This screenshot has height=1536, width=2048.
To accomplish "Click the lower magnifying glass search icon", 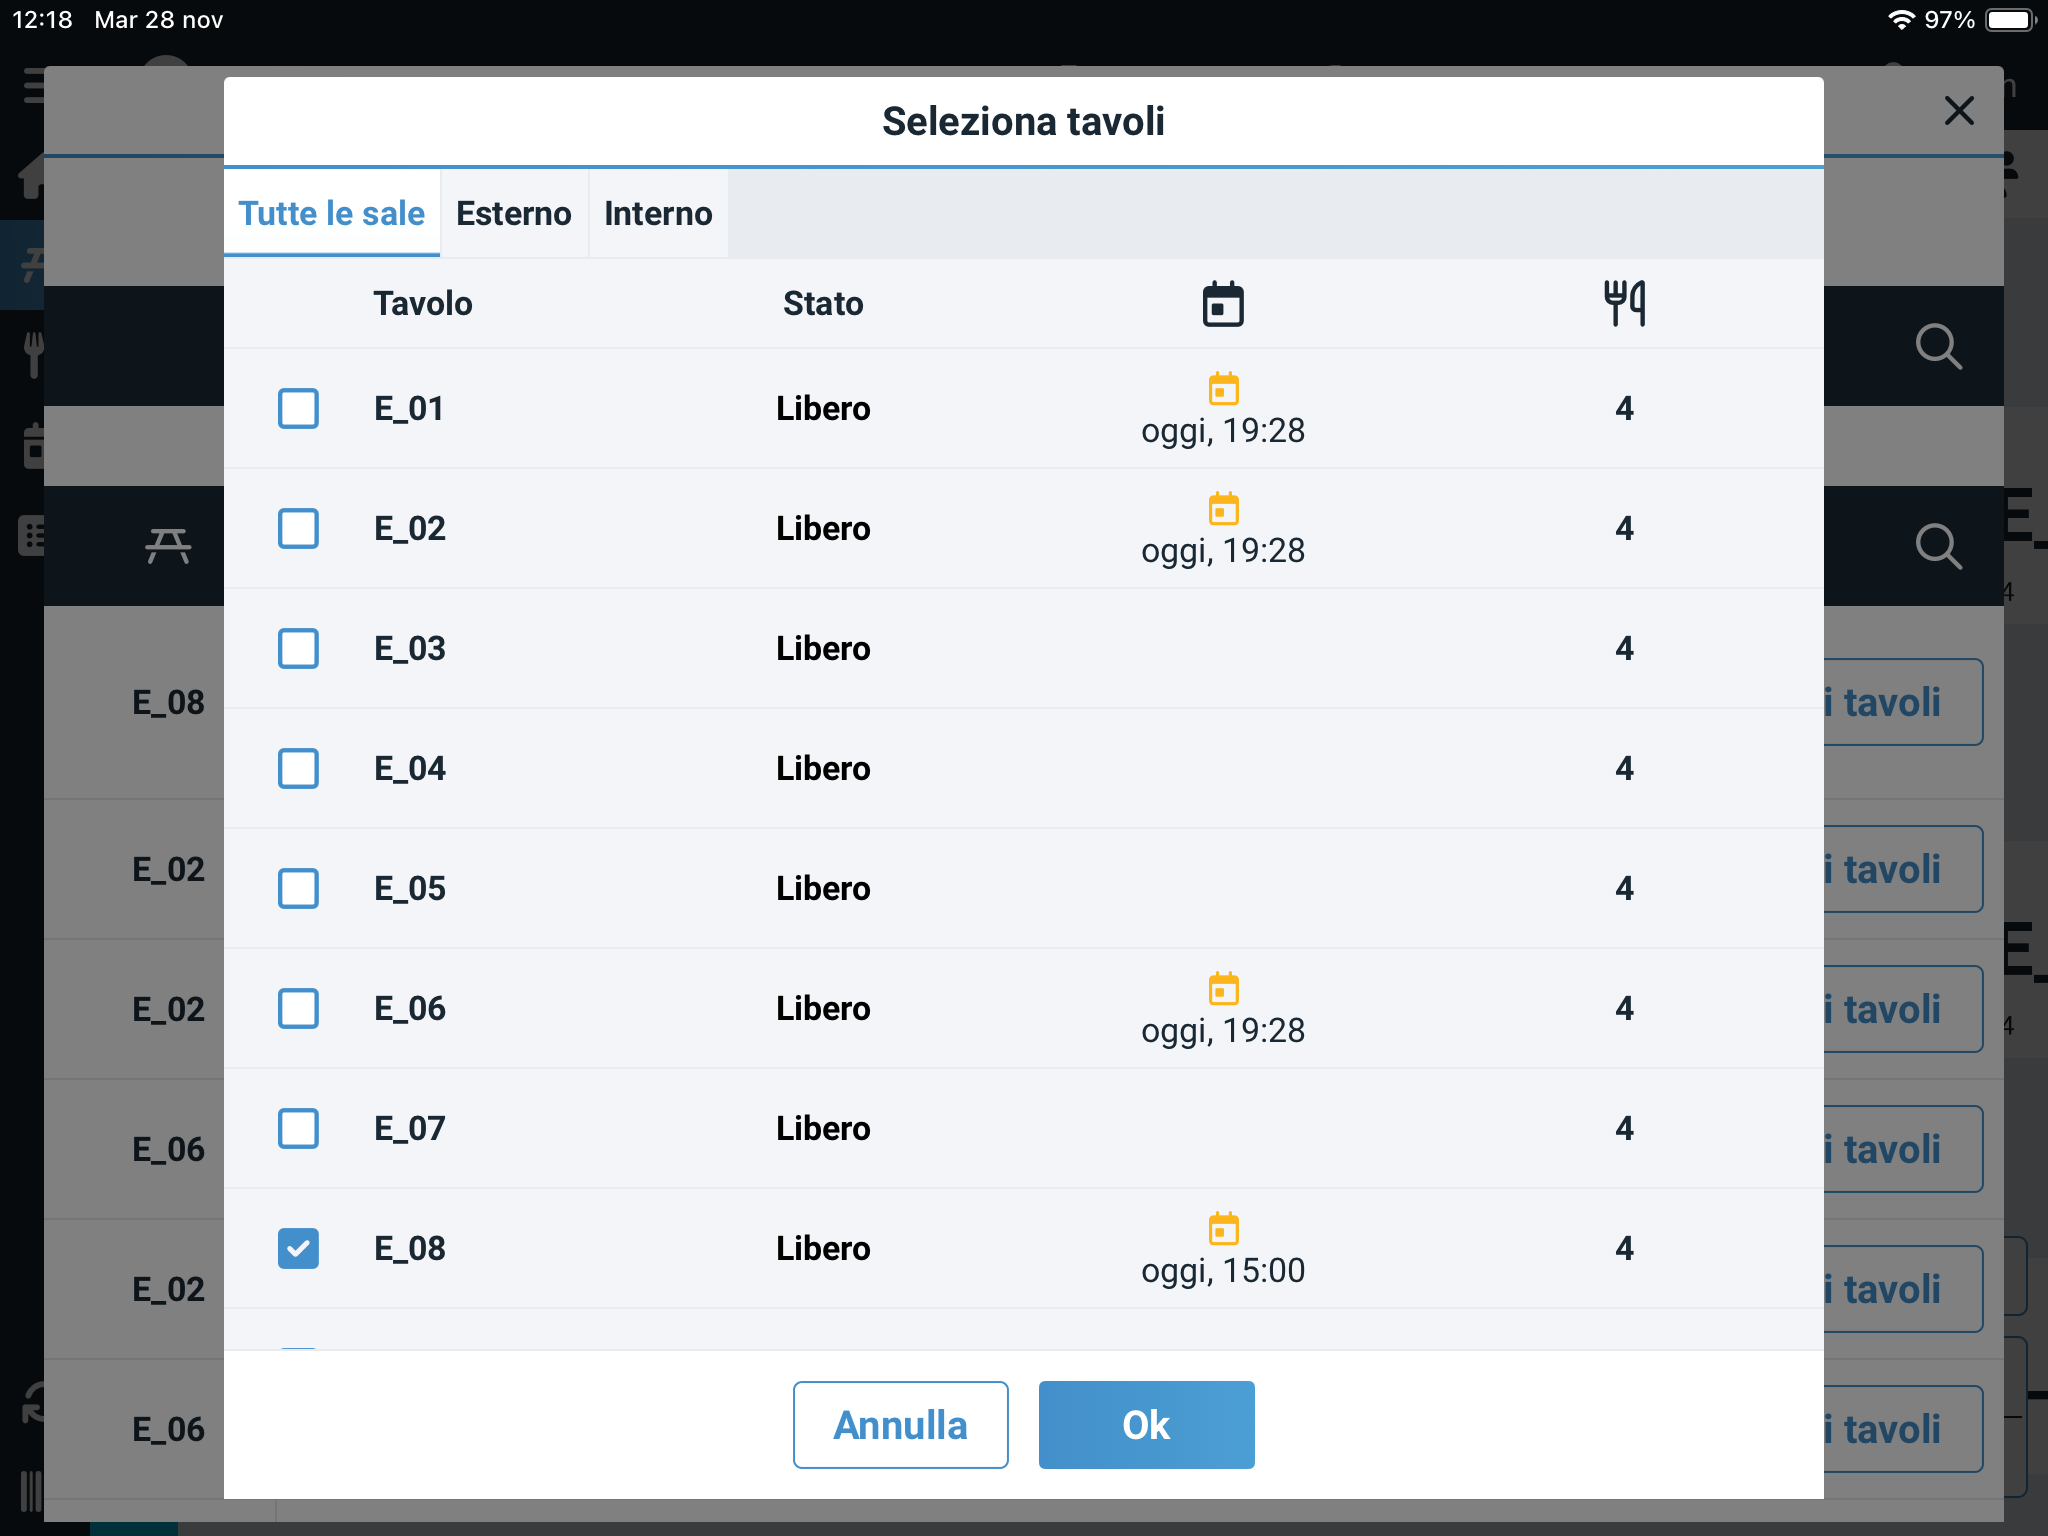I will point(1937,547).
